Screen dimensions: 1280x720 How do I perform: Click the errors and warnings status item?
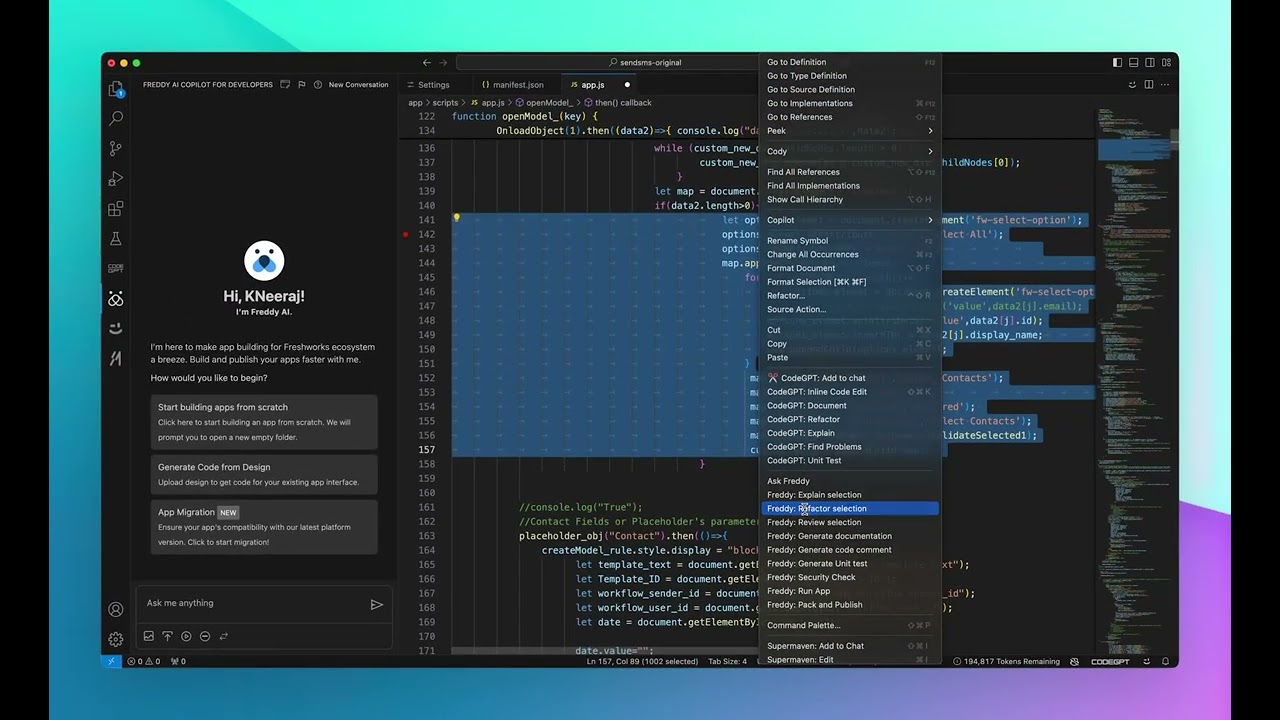click(143, 661)
